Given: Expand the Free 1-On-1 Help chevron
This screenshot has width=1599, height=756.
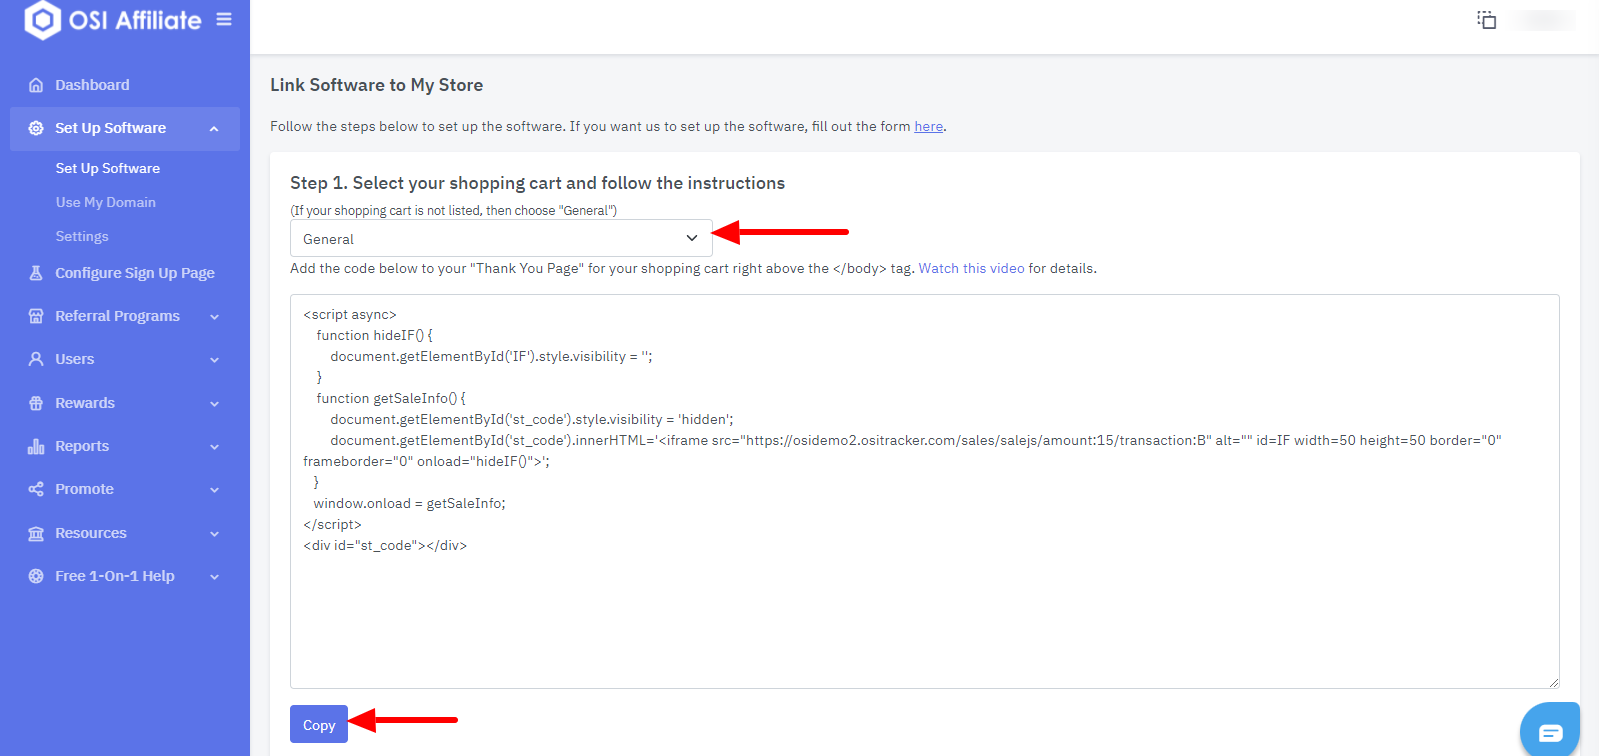Looking at the screenshot, I should [214, 577].
